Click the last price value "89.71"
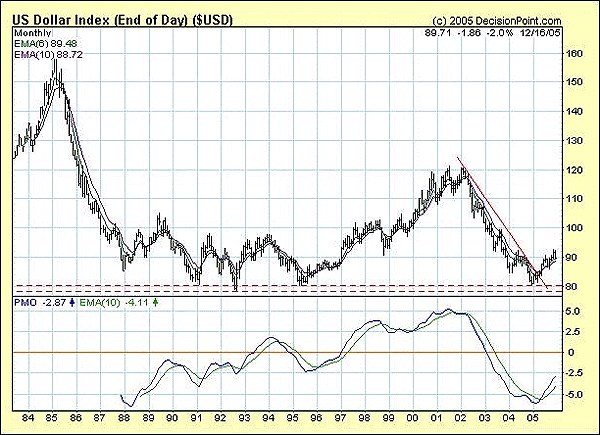The width and height of the screenshot is (600, 435). (x=438, y=33)
